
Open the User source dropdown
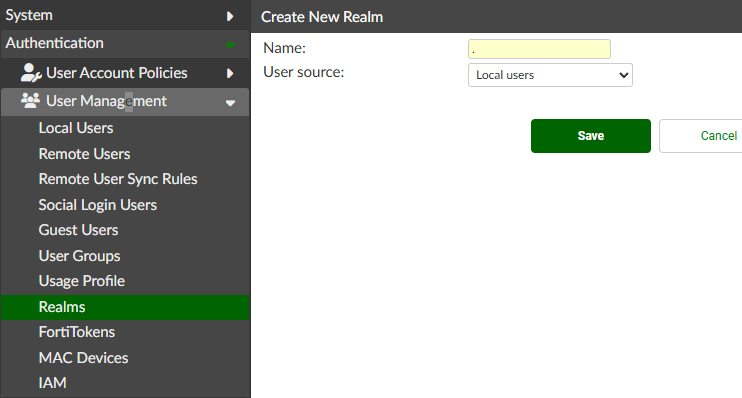(550, 75)
